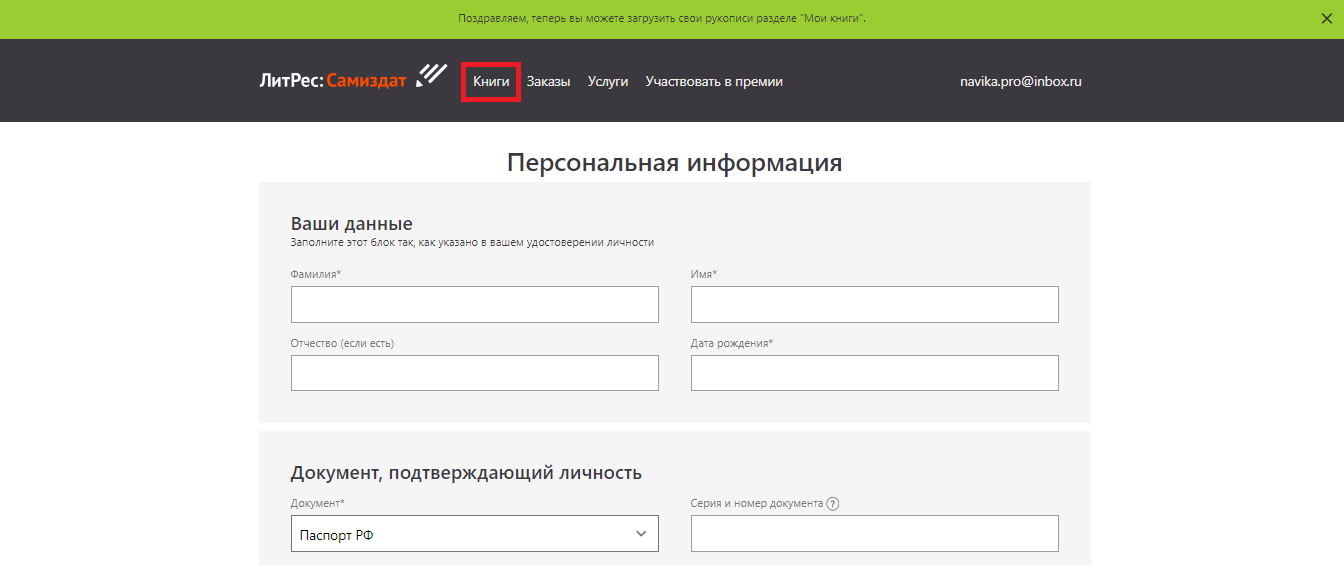Open the Книги menu item
1344x565 pixels.
point(491,82)
